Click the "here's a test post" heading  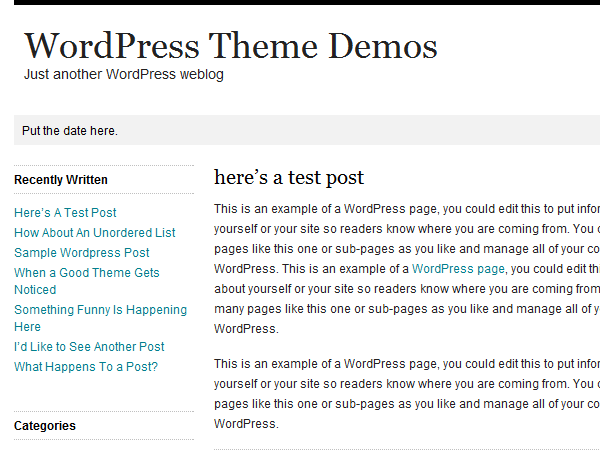(x=289, y=177)
